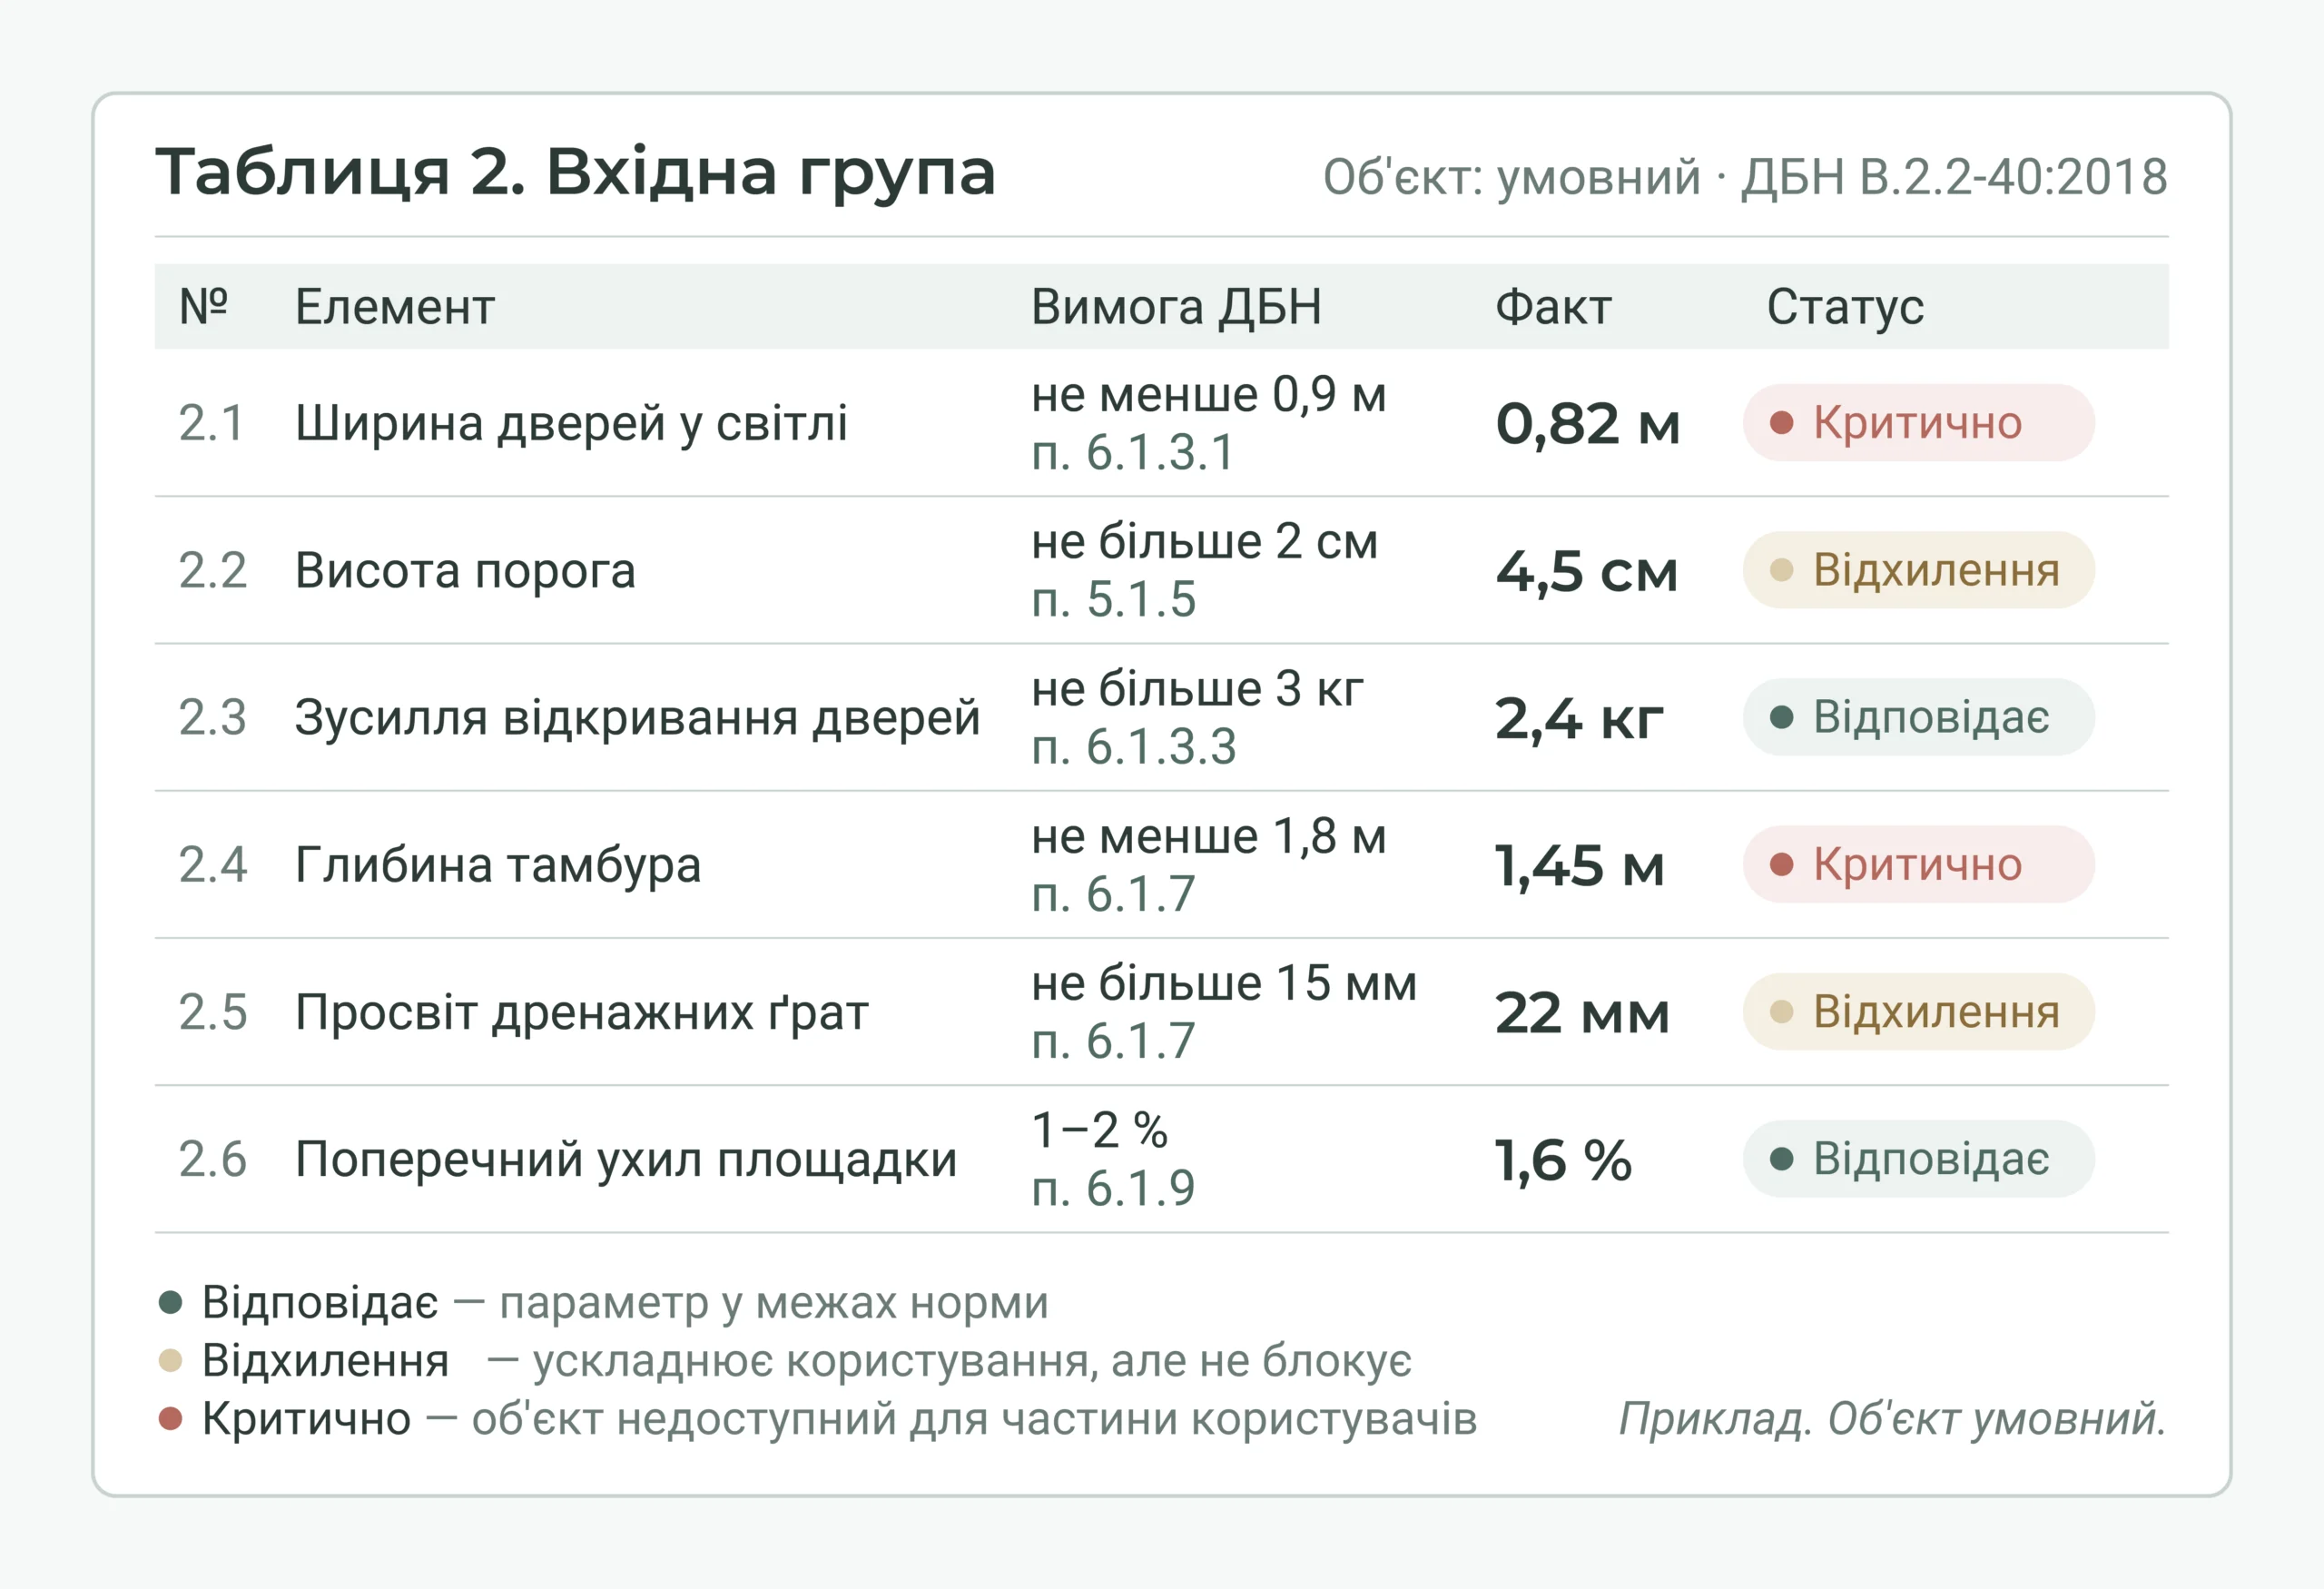Click 'Зусилля відкривання дверей' cell

pos(637,718)
